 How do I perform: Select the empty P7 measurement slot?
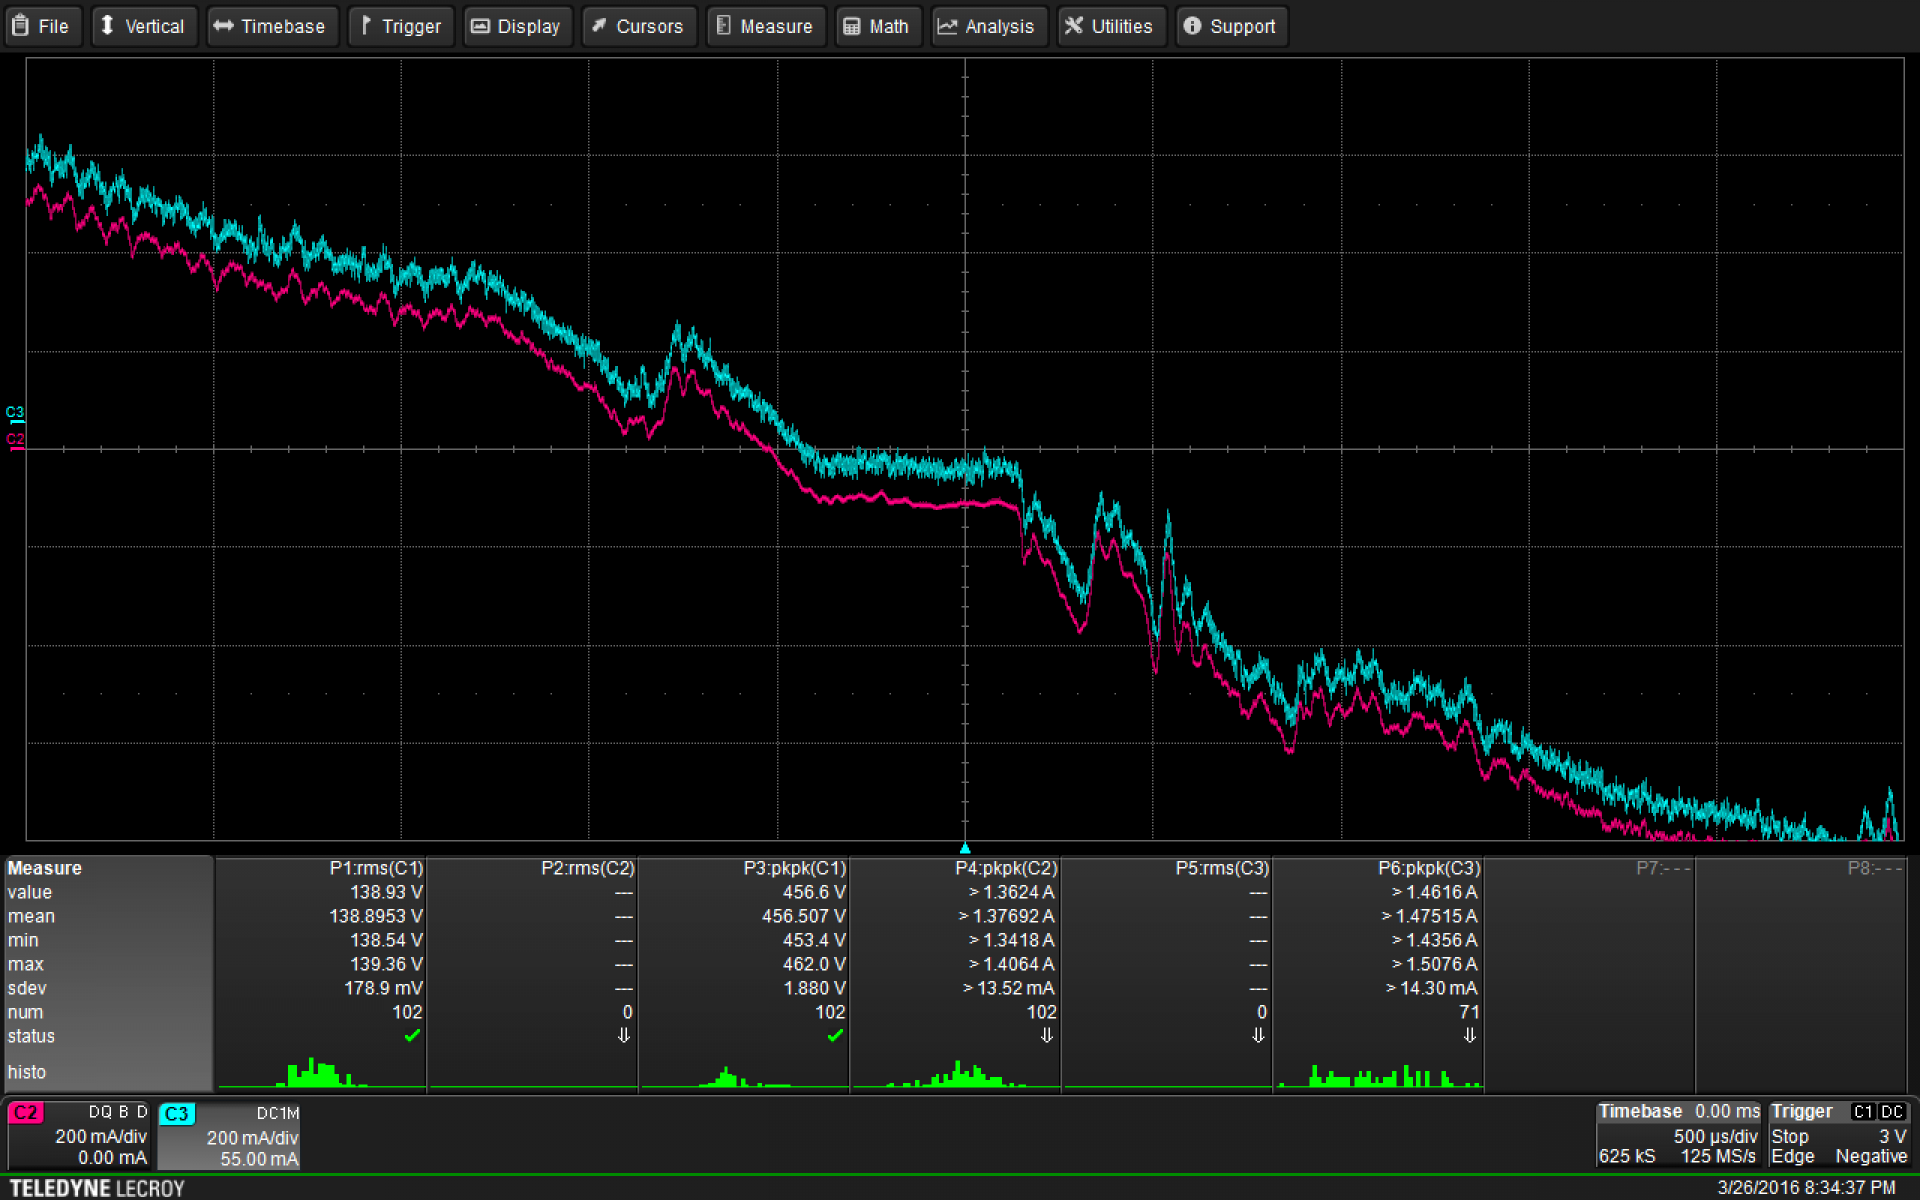1662,868
